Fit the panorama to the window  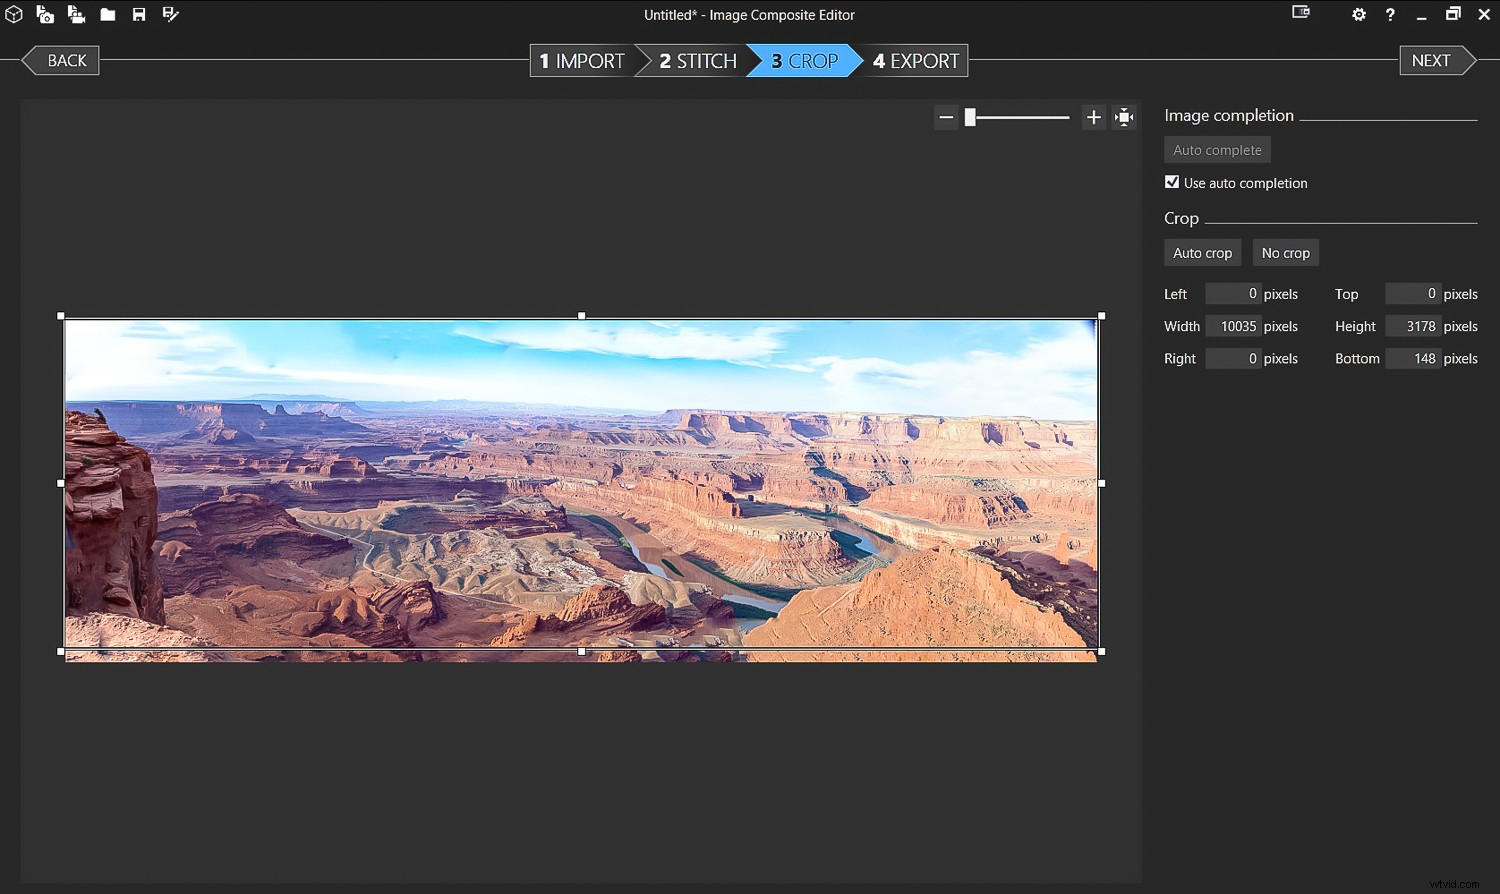1124,117
